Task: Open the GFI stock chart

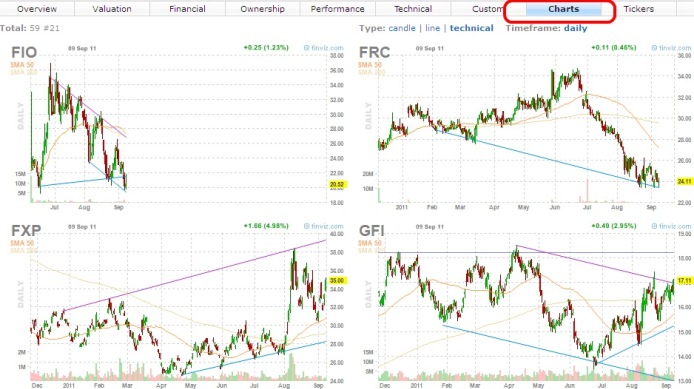Action: click(525, 305)
